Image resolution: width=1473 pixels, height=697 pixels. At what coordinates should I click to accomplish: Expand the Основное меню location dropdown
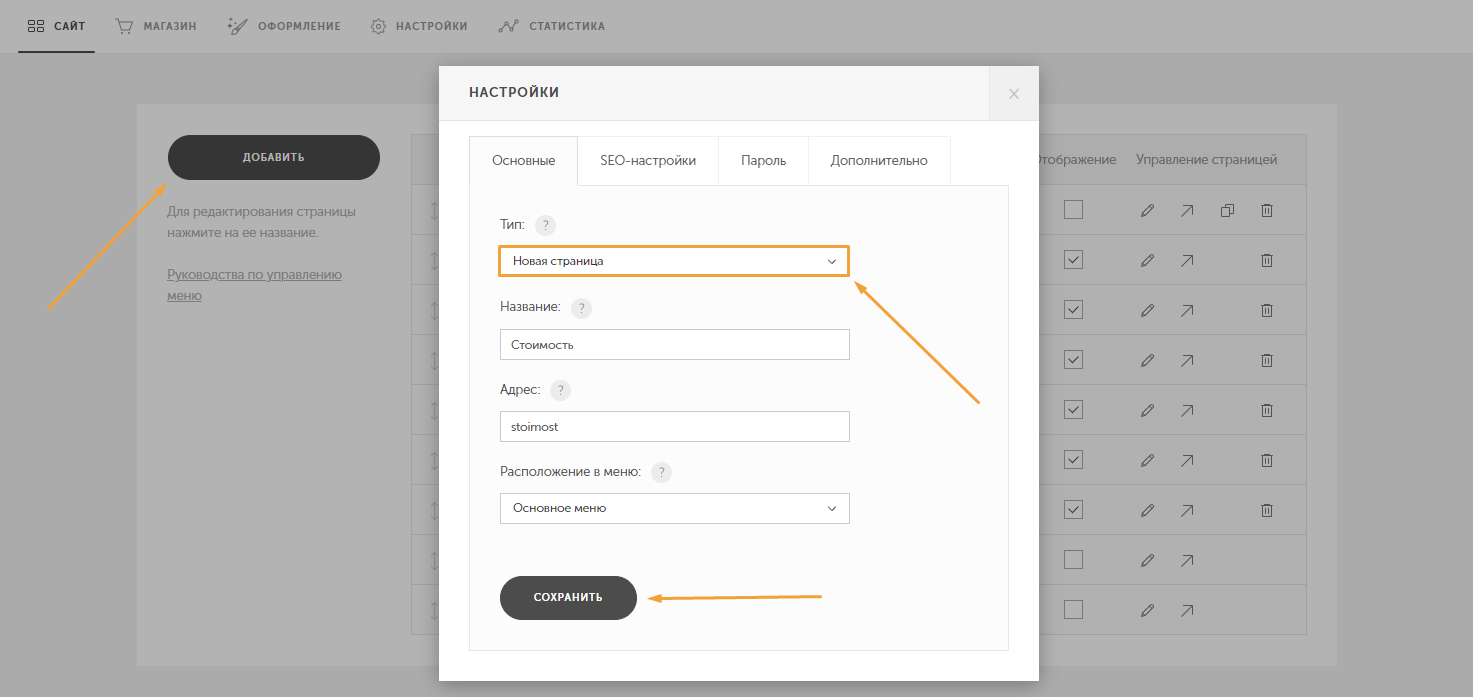pos(674,508)
